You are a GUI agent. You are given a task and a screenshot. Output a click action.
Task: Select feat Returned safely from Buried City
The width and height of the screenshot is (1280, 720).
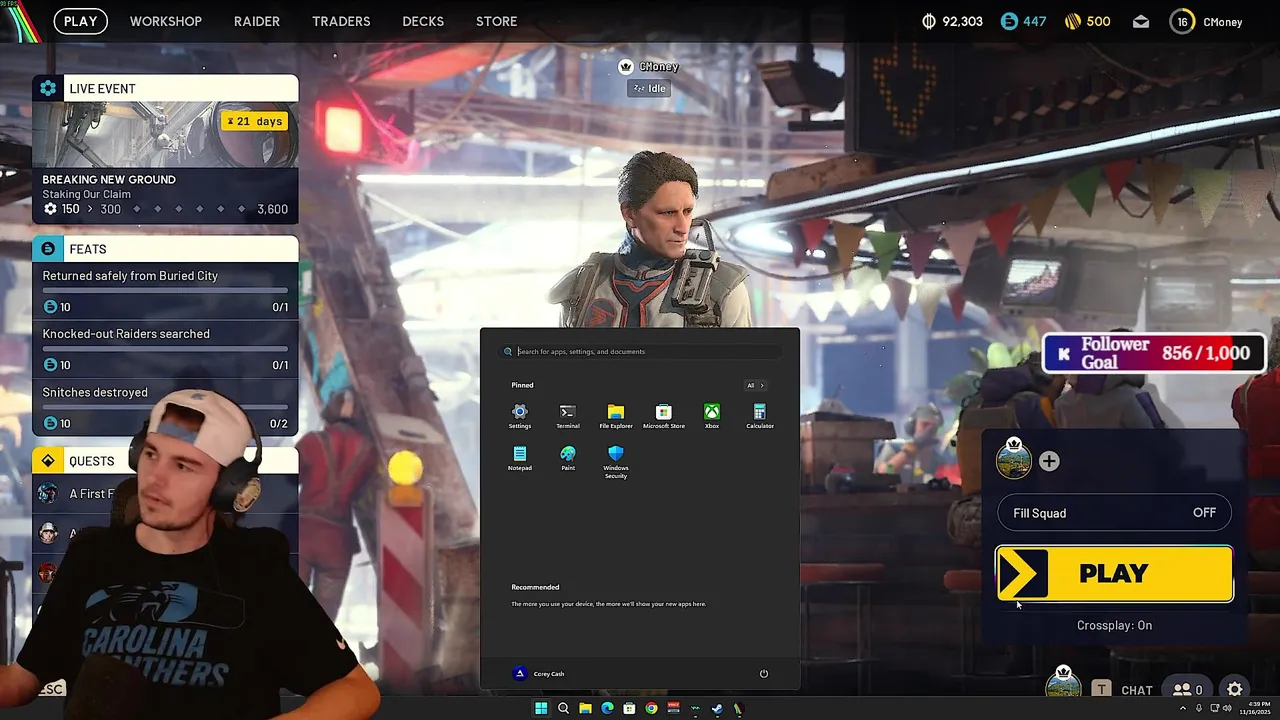(165, 291)
